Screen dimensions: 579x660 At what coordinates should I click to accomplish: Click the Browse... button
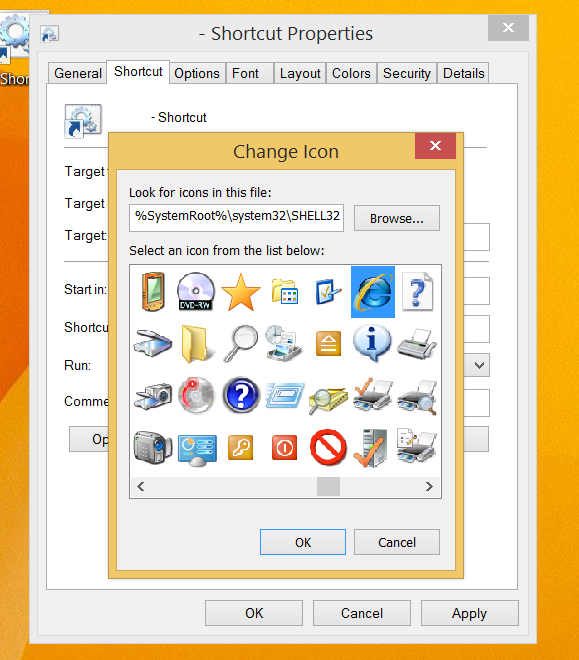397,218
